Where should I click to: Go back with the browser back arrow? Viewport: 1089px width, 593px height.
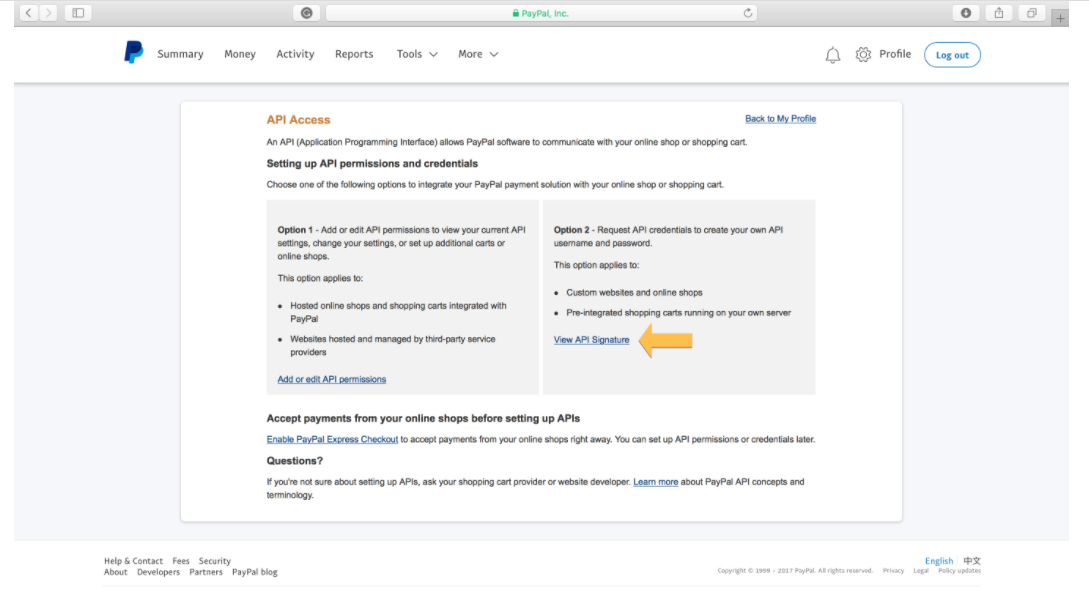[28, 12]
